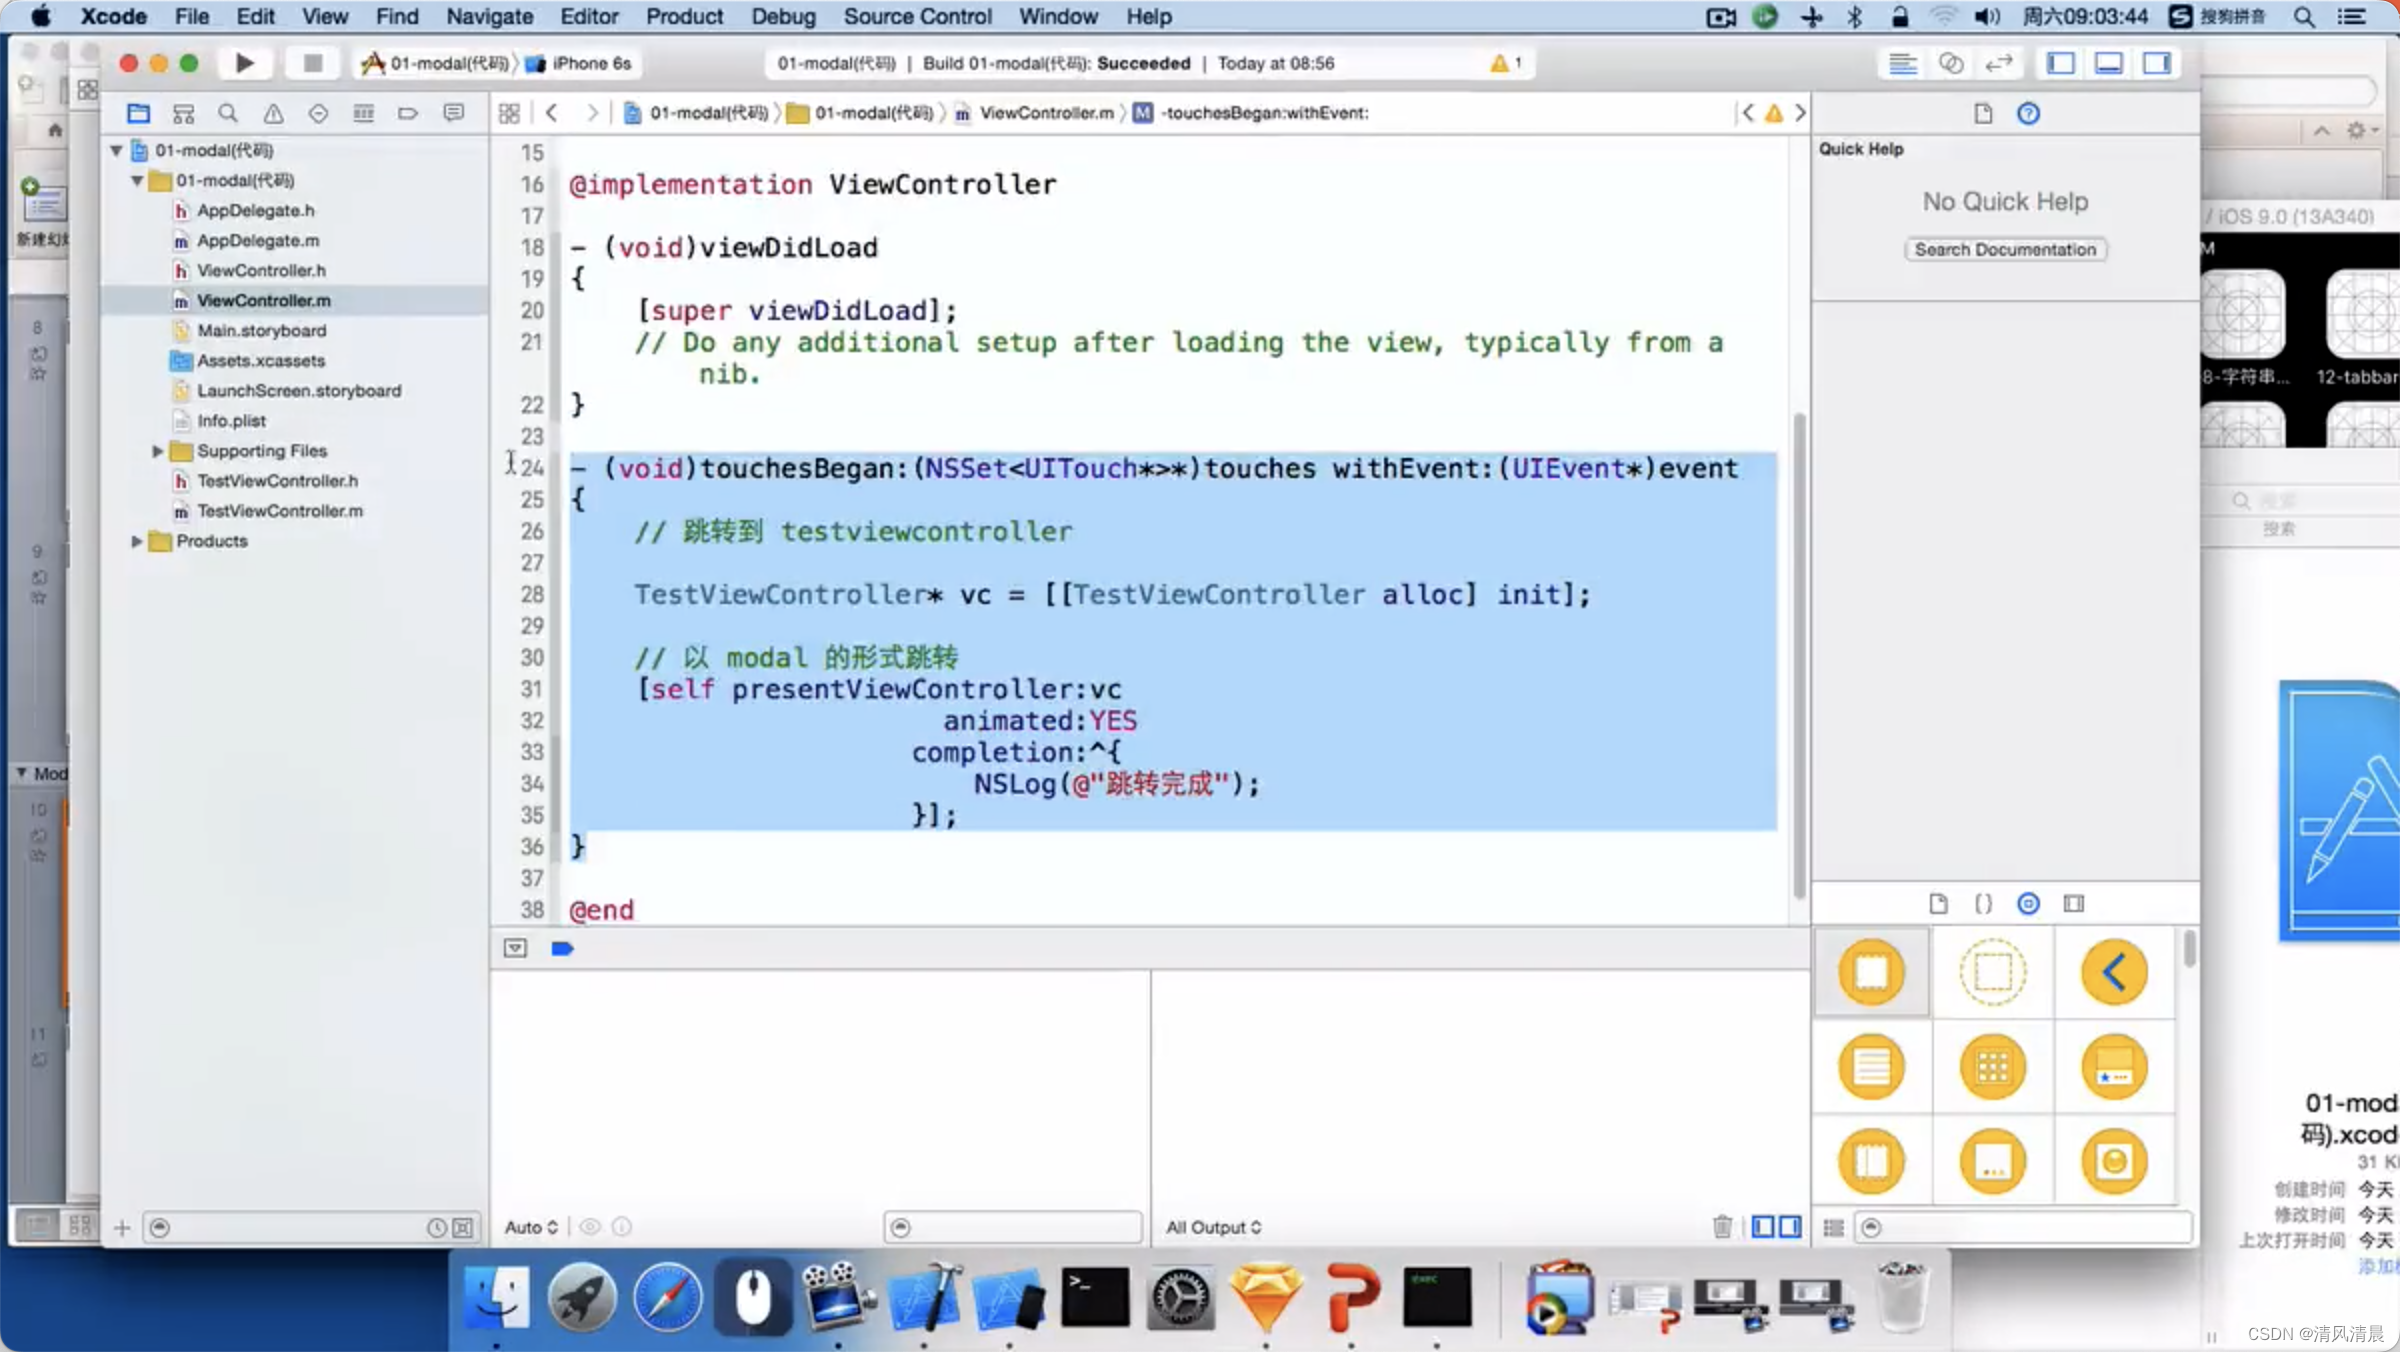This screenshot has height=1352, width=2400.
Task: Expand the Products group
Action: coord(137,541)
